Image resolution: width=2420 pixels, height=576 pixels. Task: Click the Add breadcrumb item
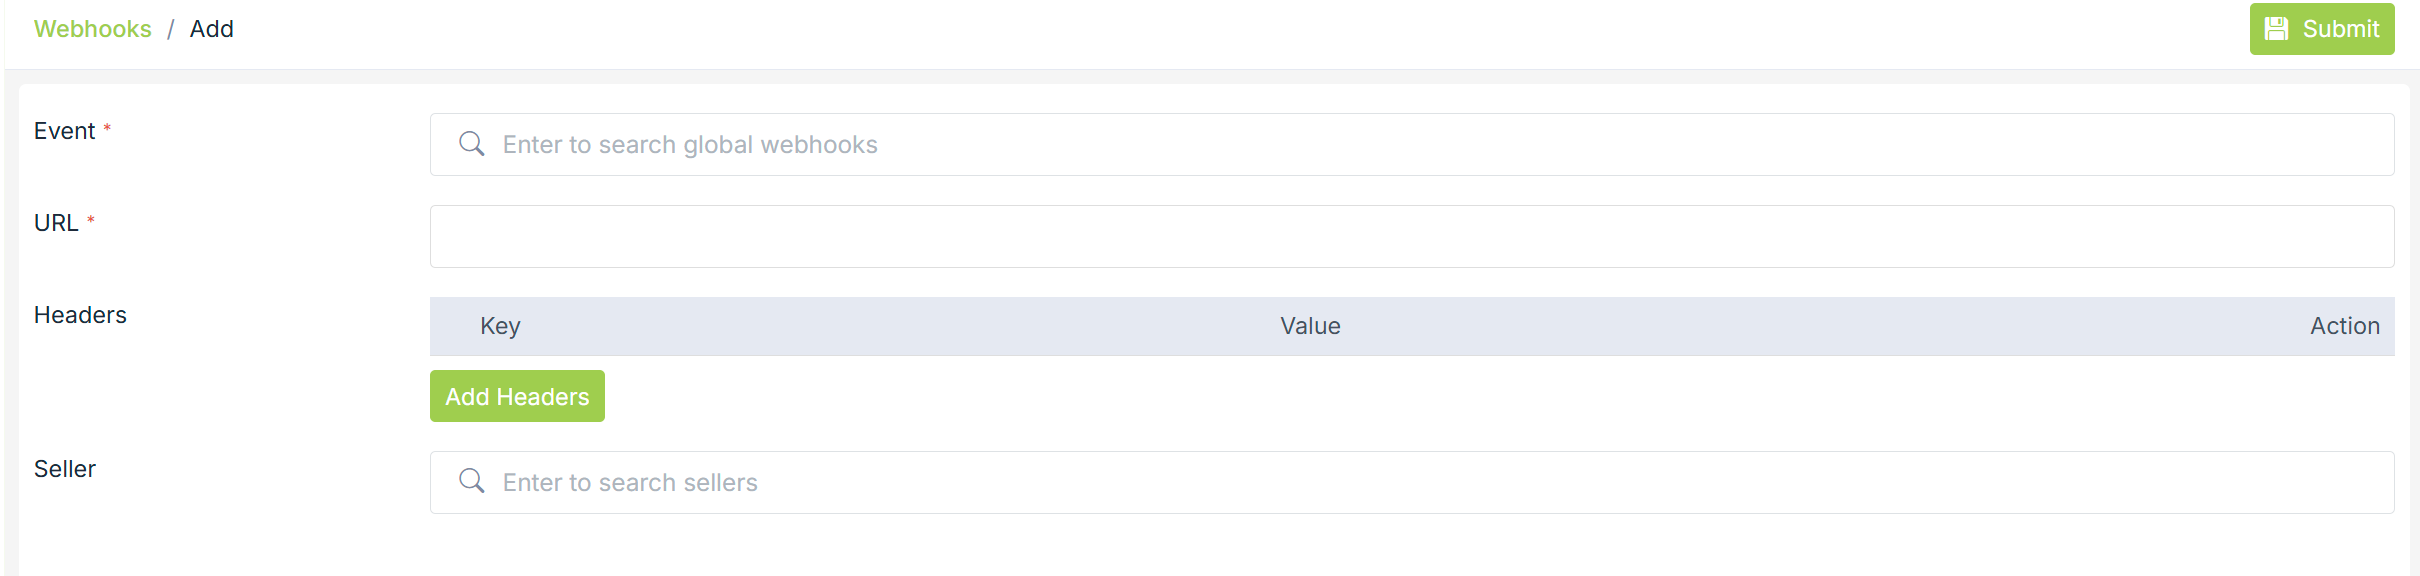[212, 29]
